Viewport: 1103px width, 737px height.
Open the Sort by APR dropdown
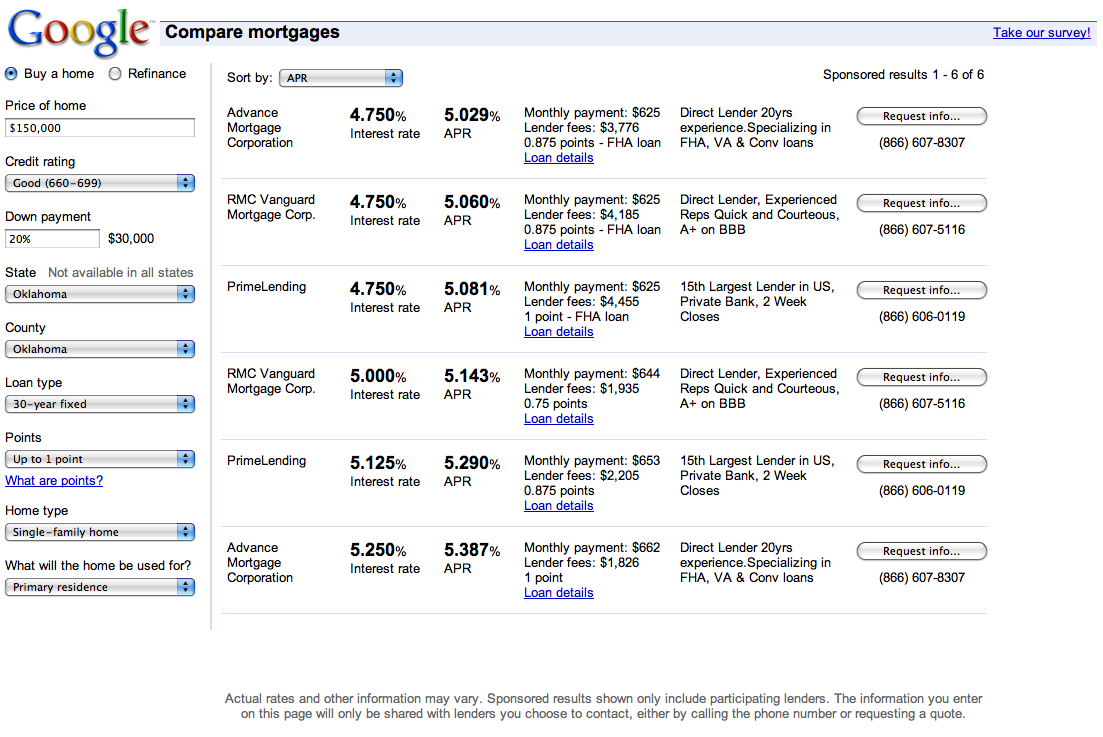341,78
